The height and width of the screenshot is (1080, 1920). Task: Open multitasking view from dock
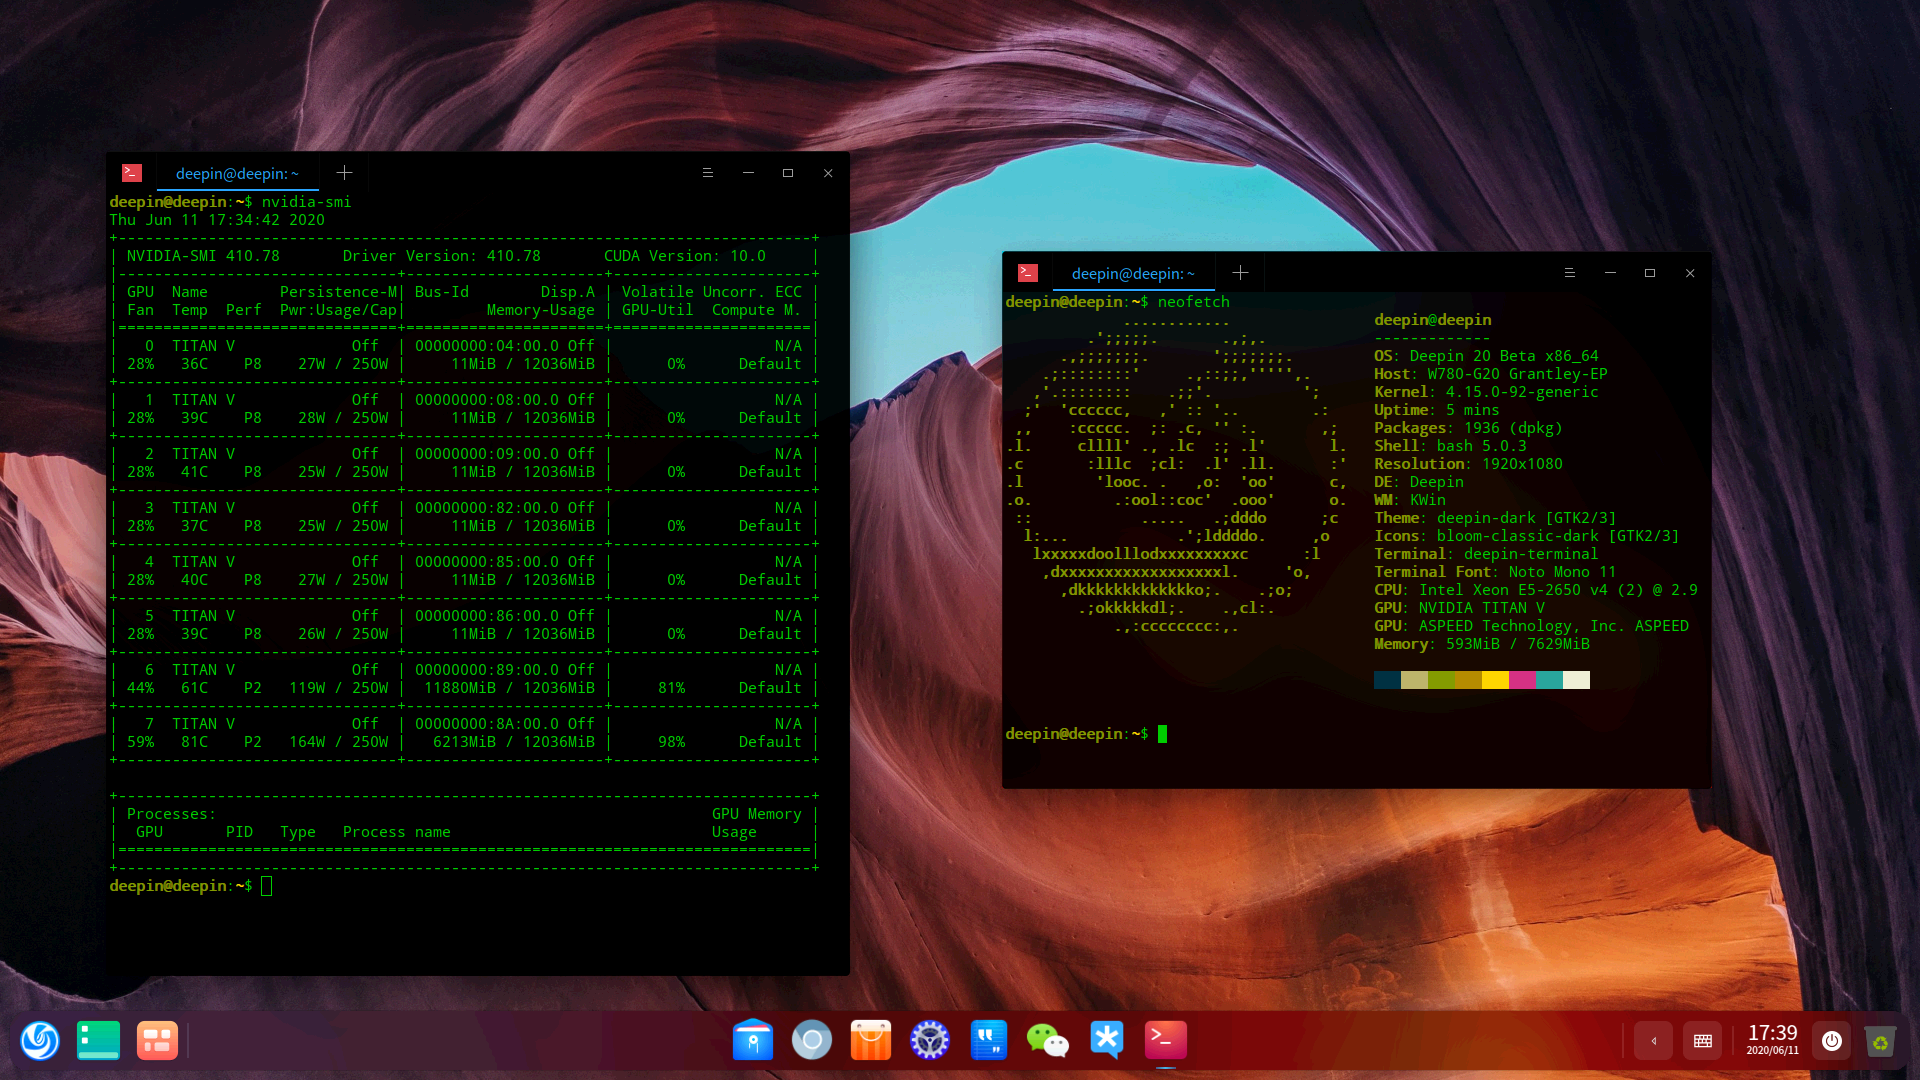coord(157,1041)
